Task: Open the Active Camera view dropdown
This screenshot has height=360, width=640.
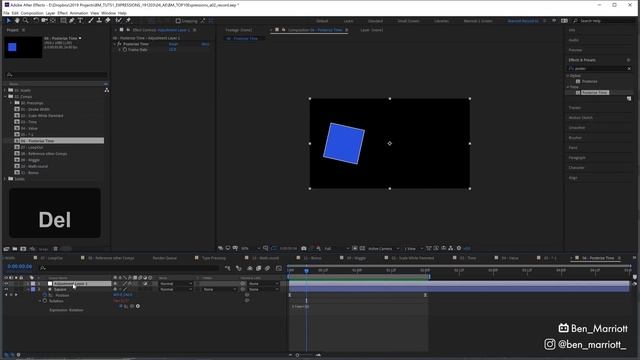Action: point(384,248)
